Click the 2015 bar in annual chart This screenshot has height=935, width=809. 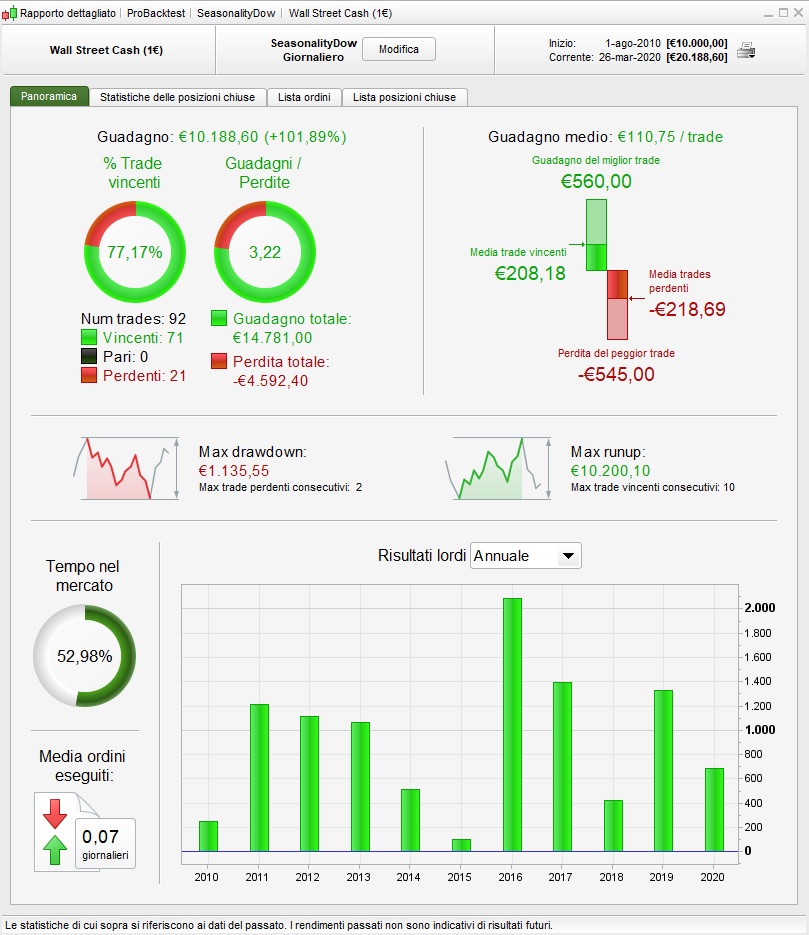tap(461, 845)
